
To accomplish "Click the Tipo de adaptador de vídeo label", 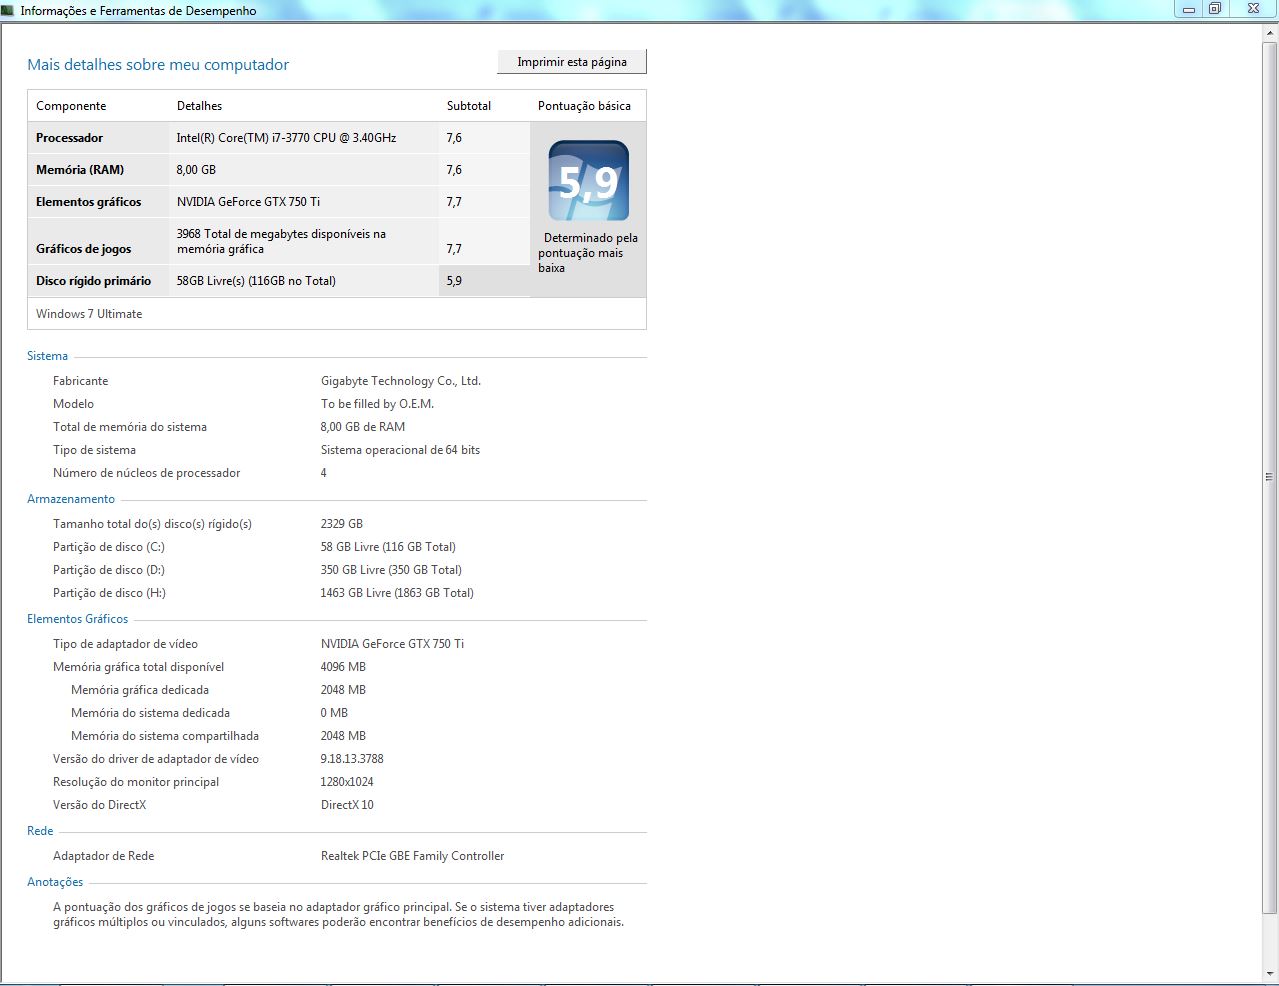I will [x=125, y=644].
